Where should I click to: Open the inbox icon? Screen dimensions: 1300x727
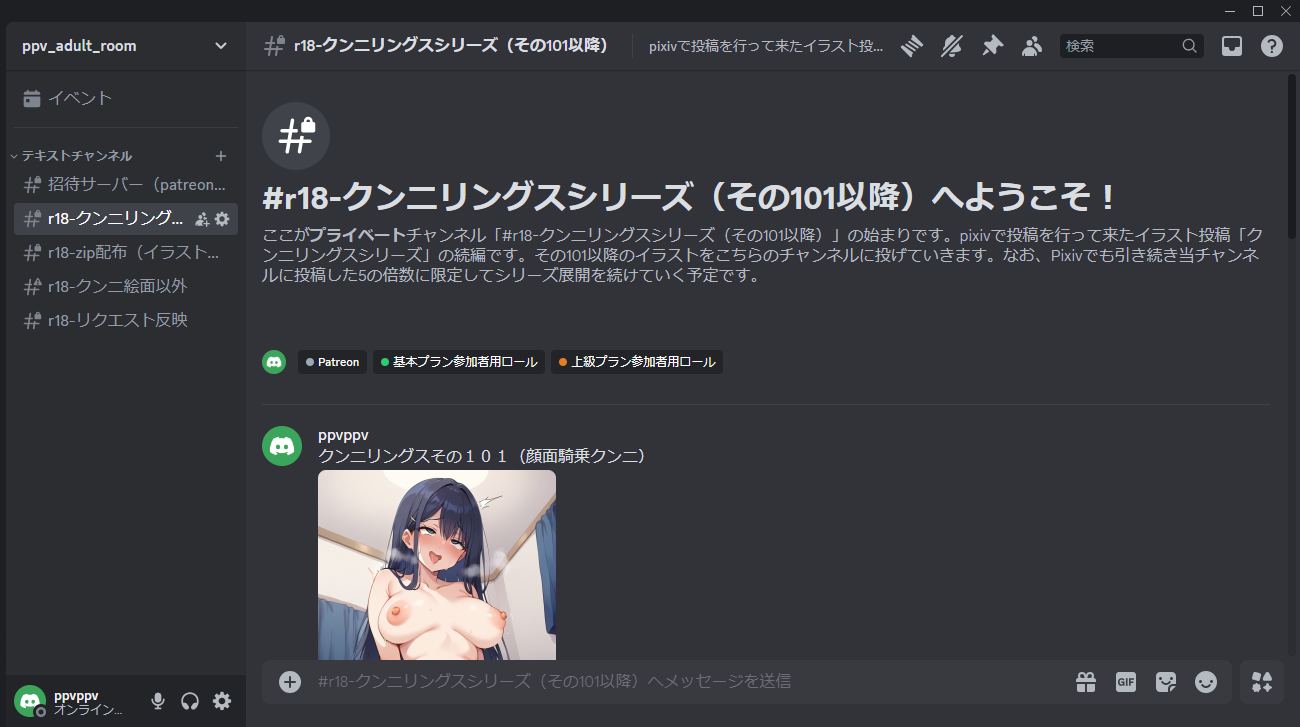[x=1232, y=46]
